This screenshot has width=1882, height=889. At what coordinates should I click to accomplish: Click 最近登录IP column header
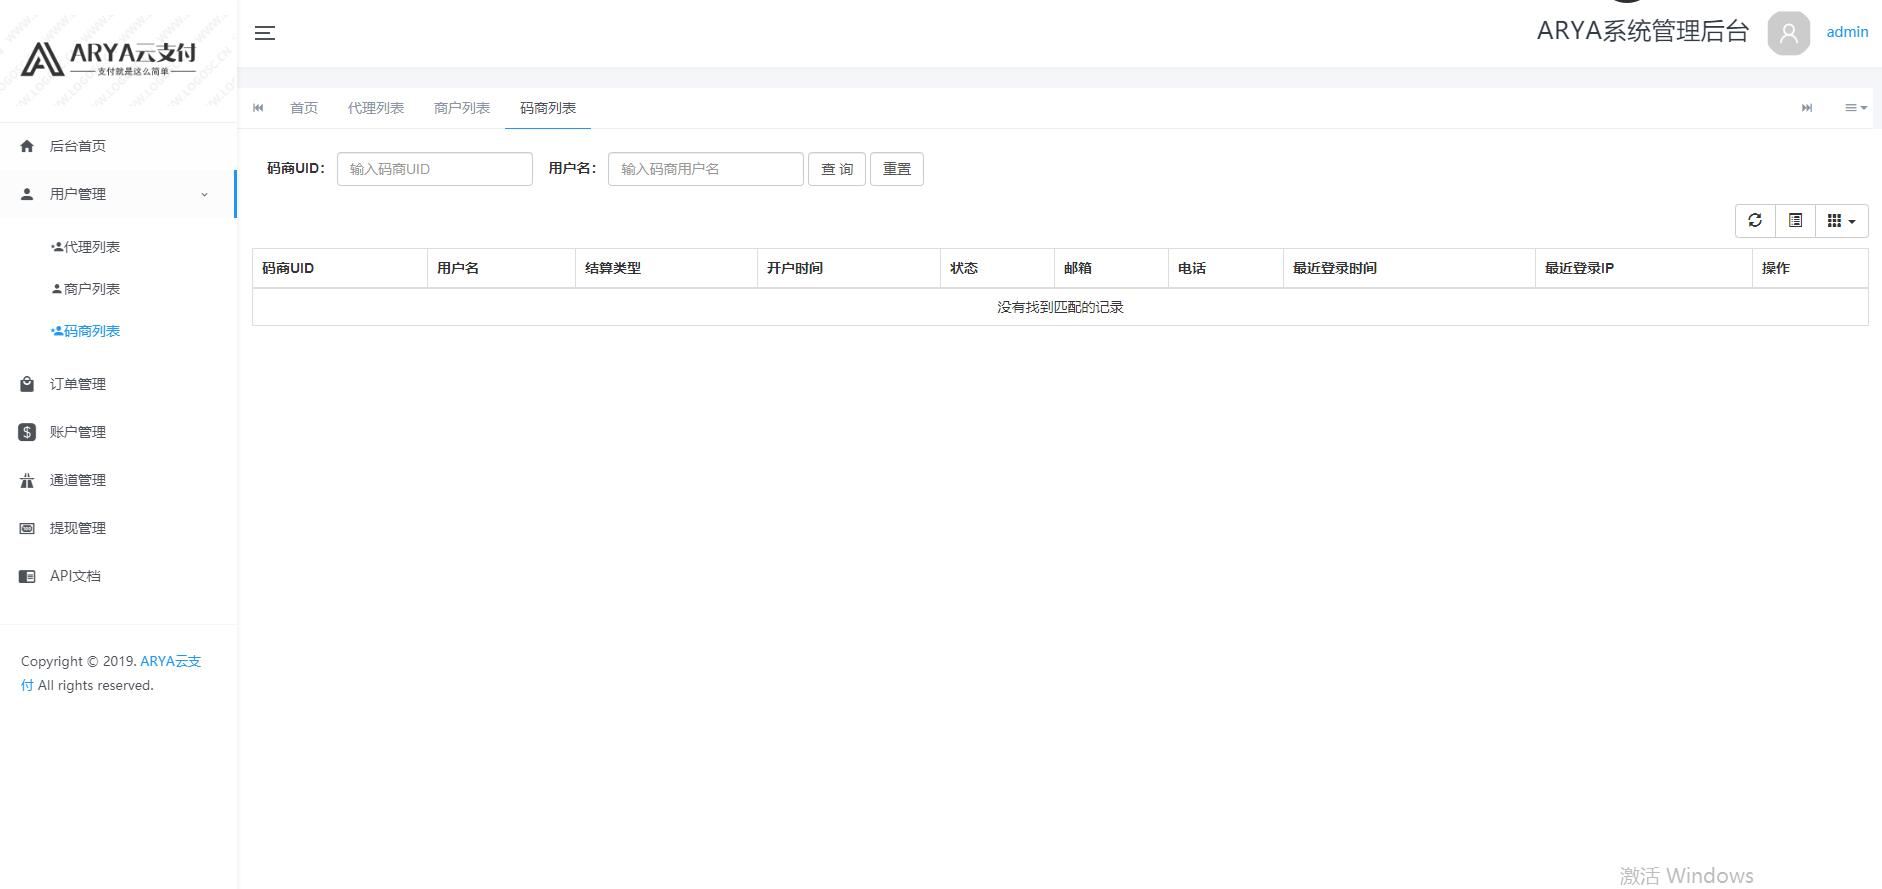tap(1644, 268)
